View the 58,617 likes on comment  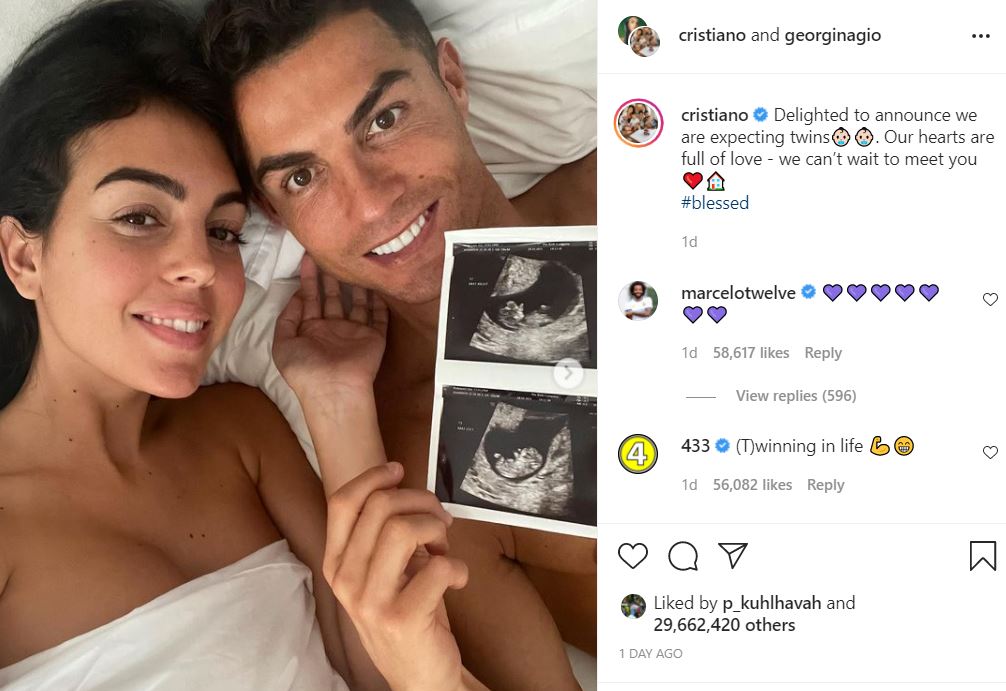751,353
